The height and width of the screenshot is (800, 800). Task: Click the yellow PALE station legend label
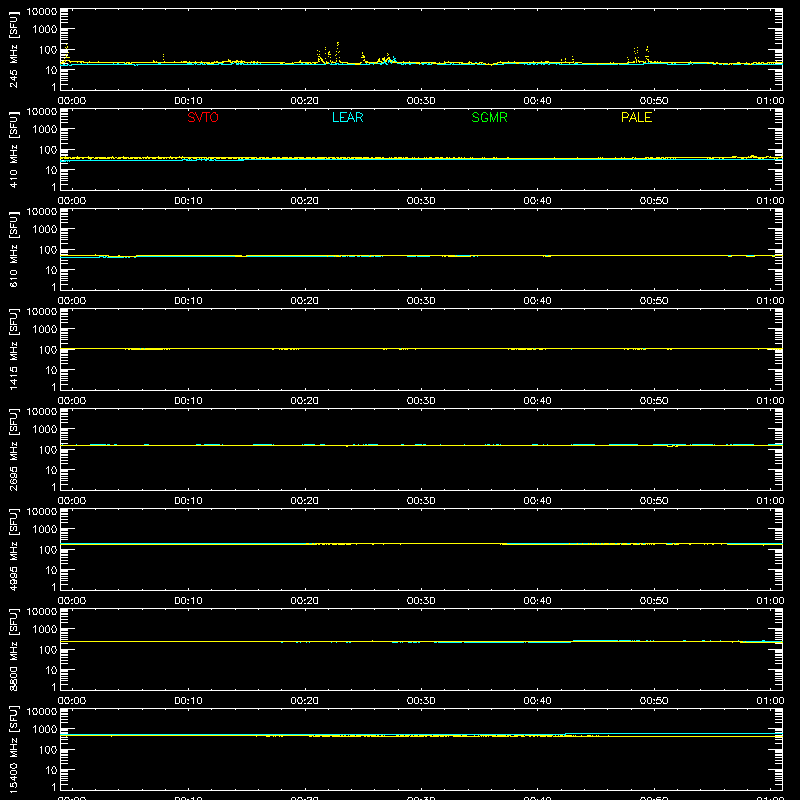[636, 117]
